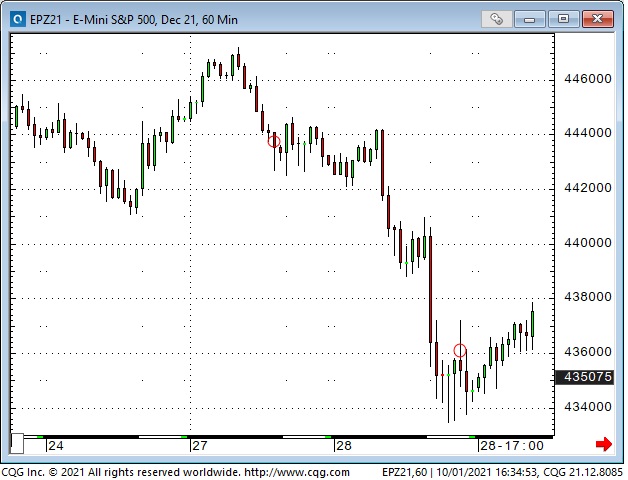Image resolution: width=628 pixels, height=480 pixels.
Task: Close the EPZ21 chart window
Action: 597,19
